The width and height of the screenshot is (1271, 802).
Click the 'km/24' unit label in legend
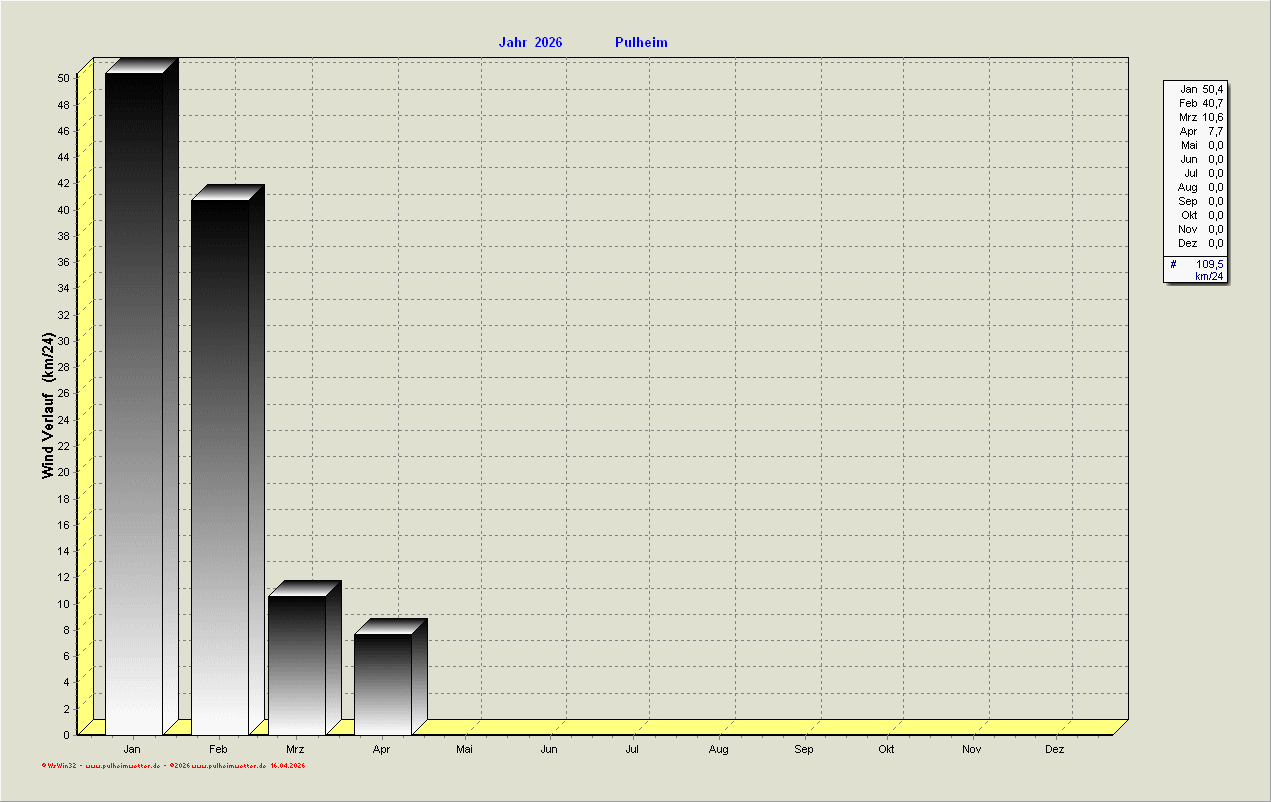[x=1208, y=276]
